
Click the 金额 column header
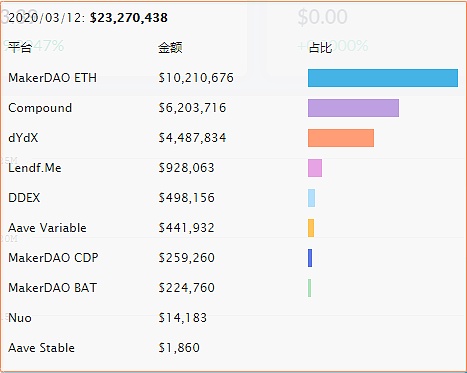click(x=170, y=48)
